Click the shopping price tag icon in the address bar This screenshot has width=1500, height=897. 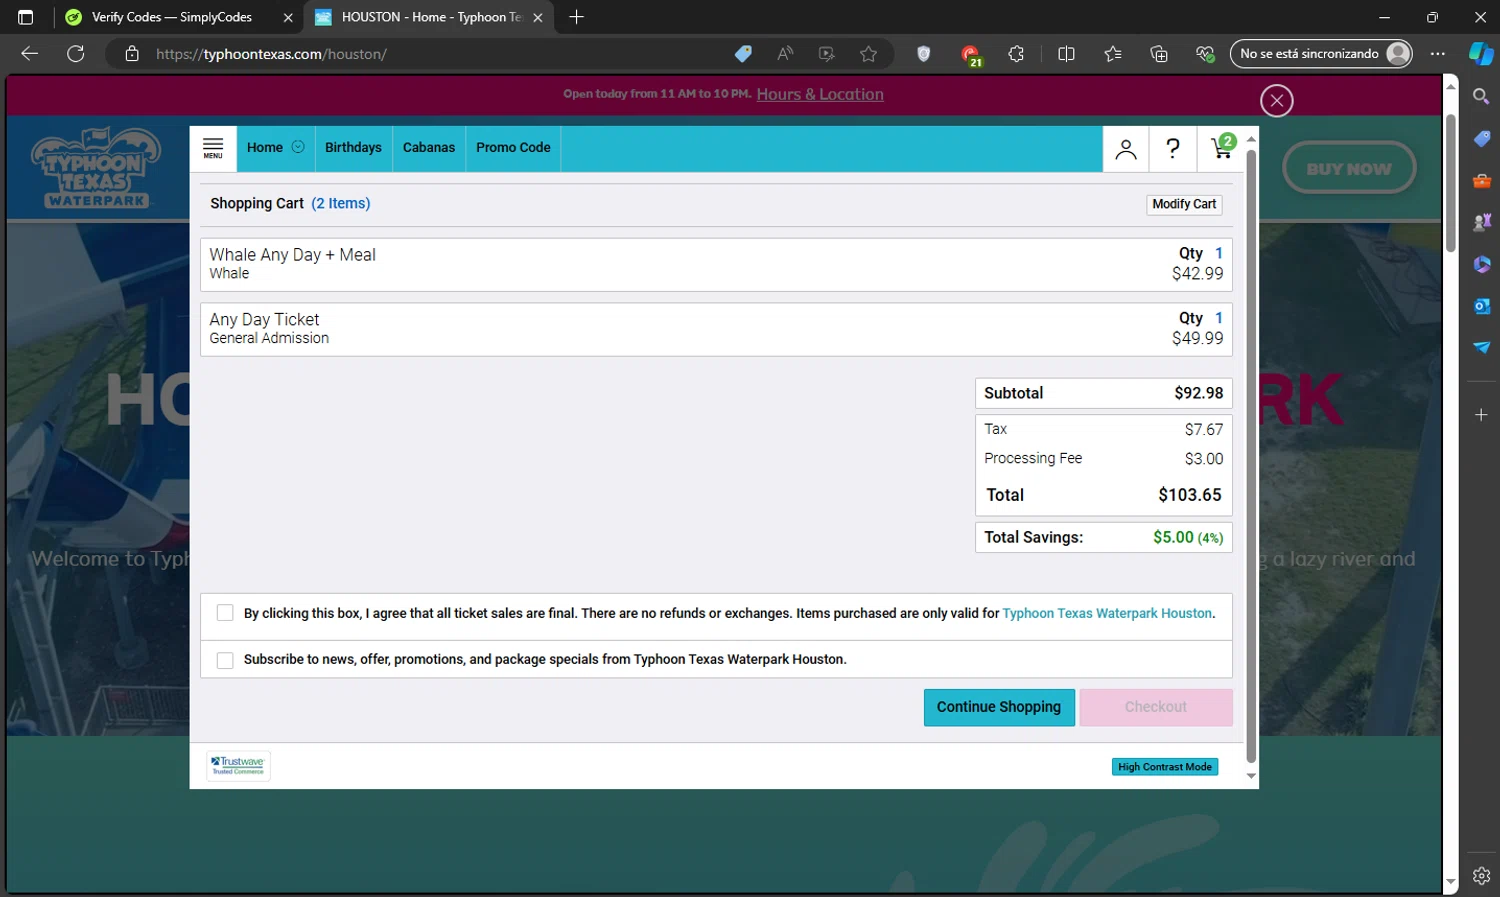click(743, 54)
